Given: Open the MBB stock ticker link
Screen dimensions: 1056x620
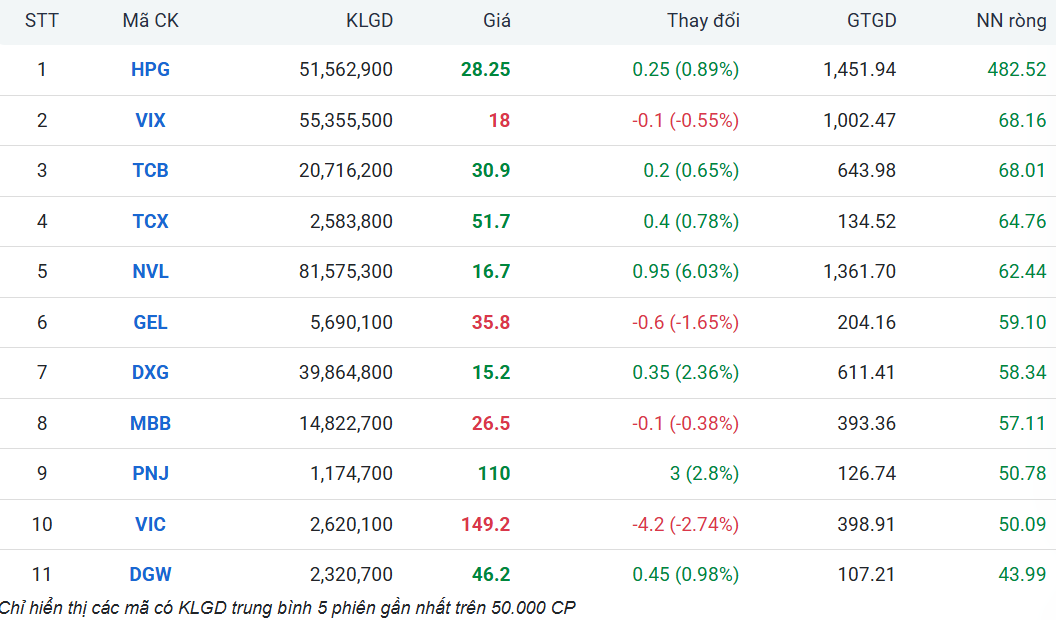Looking at the screenshot, I should (x=150, y=423).
